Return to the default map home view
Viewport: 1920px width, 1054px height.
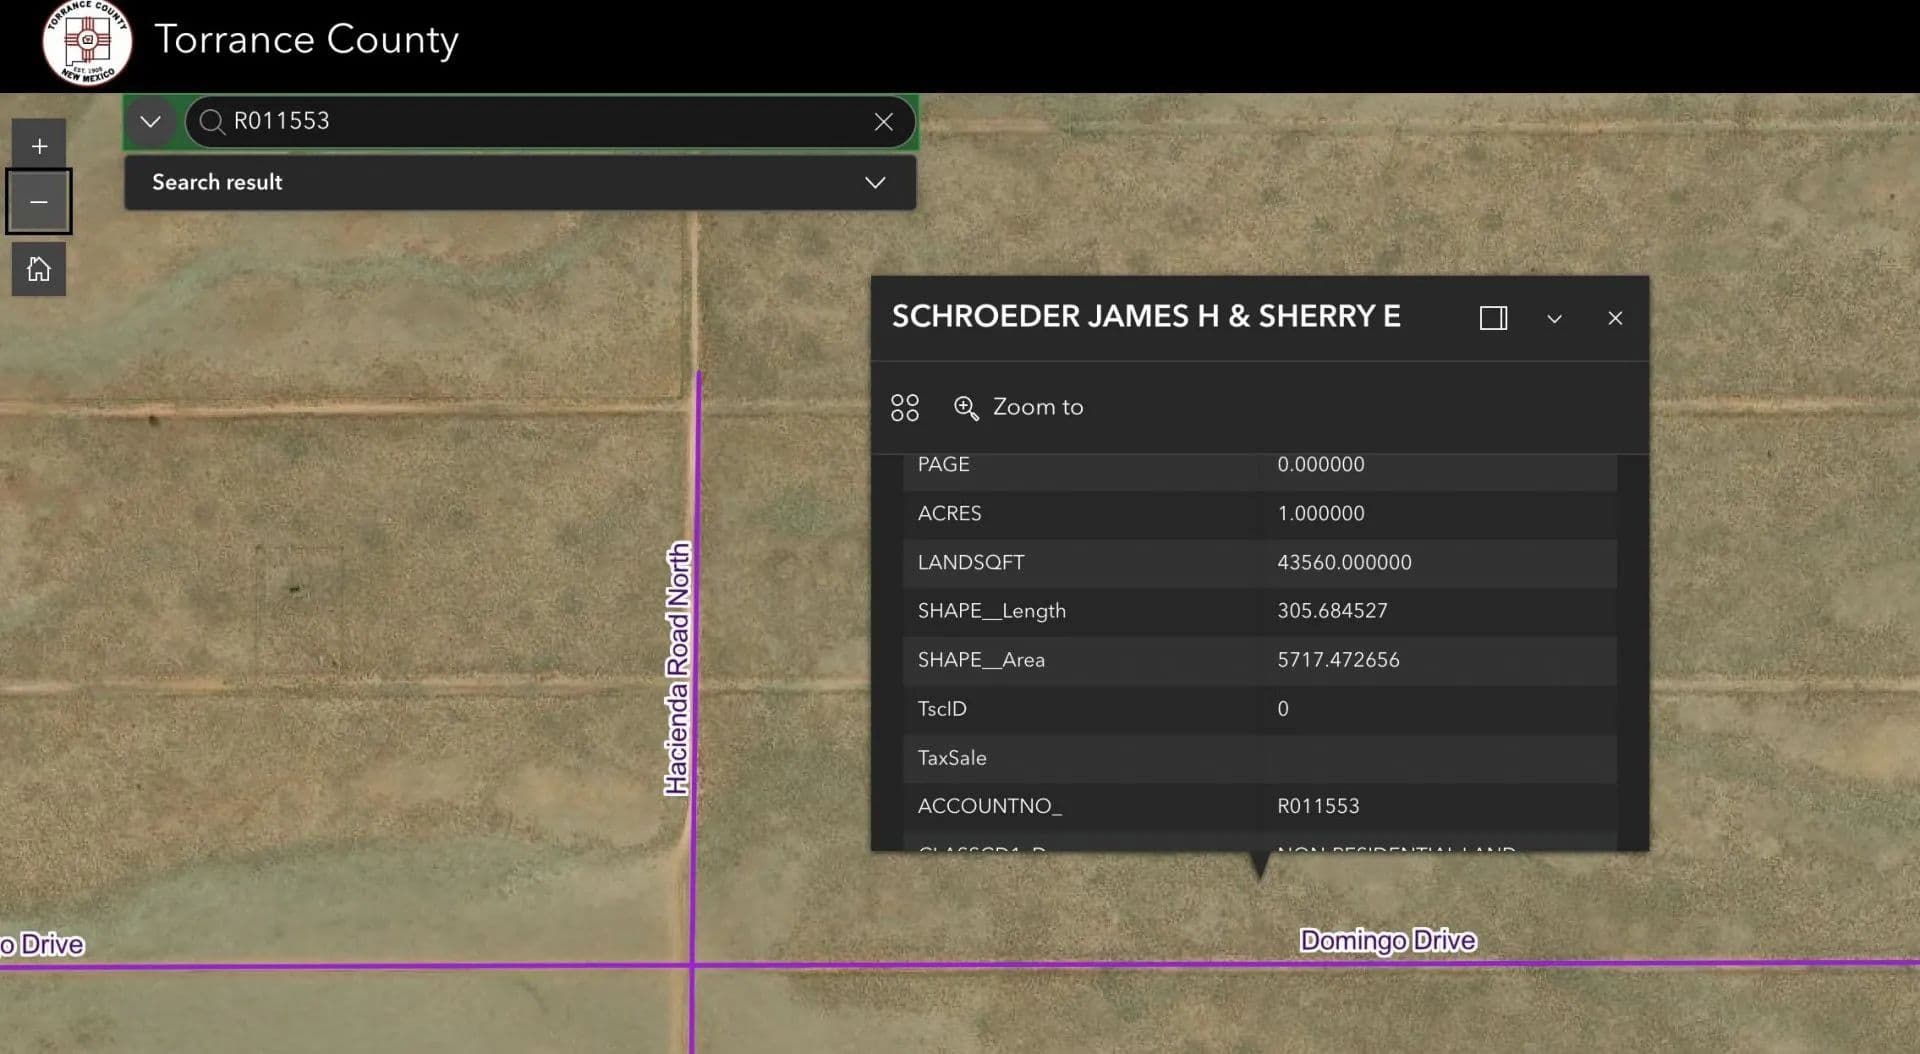39,269
